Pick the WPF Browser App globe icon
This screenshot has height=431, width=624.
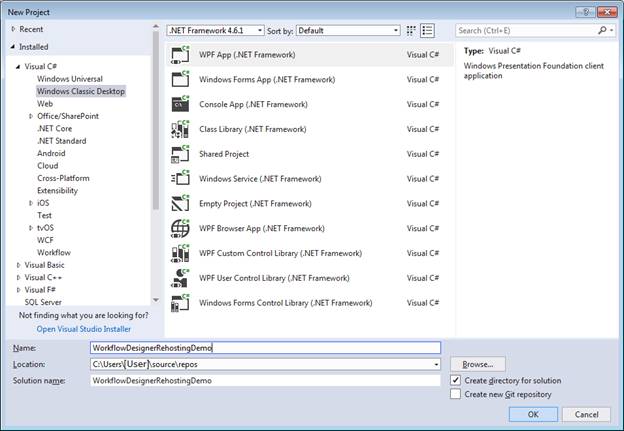coord(180,228)
